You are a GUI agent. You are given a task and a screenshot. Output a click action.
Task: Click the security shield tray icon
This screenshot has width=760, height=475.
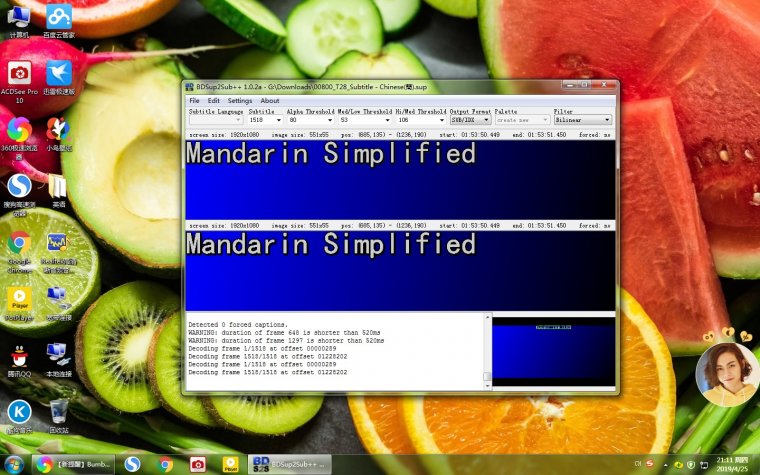pos(690,465)
